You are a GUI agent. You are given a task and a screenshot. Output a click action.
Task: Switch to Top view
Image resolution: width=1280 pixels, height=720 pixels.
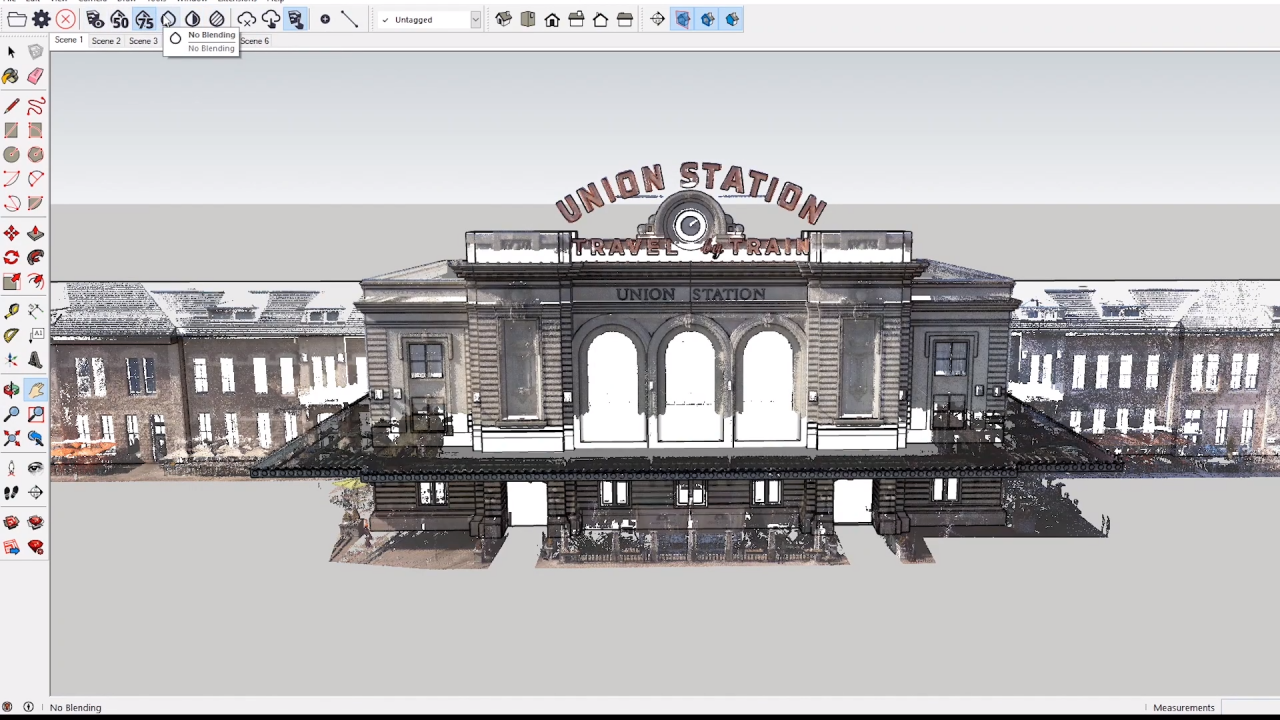(x=527, y=19)
